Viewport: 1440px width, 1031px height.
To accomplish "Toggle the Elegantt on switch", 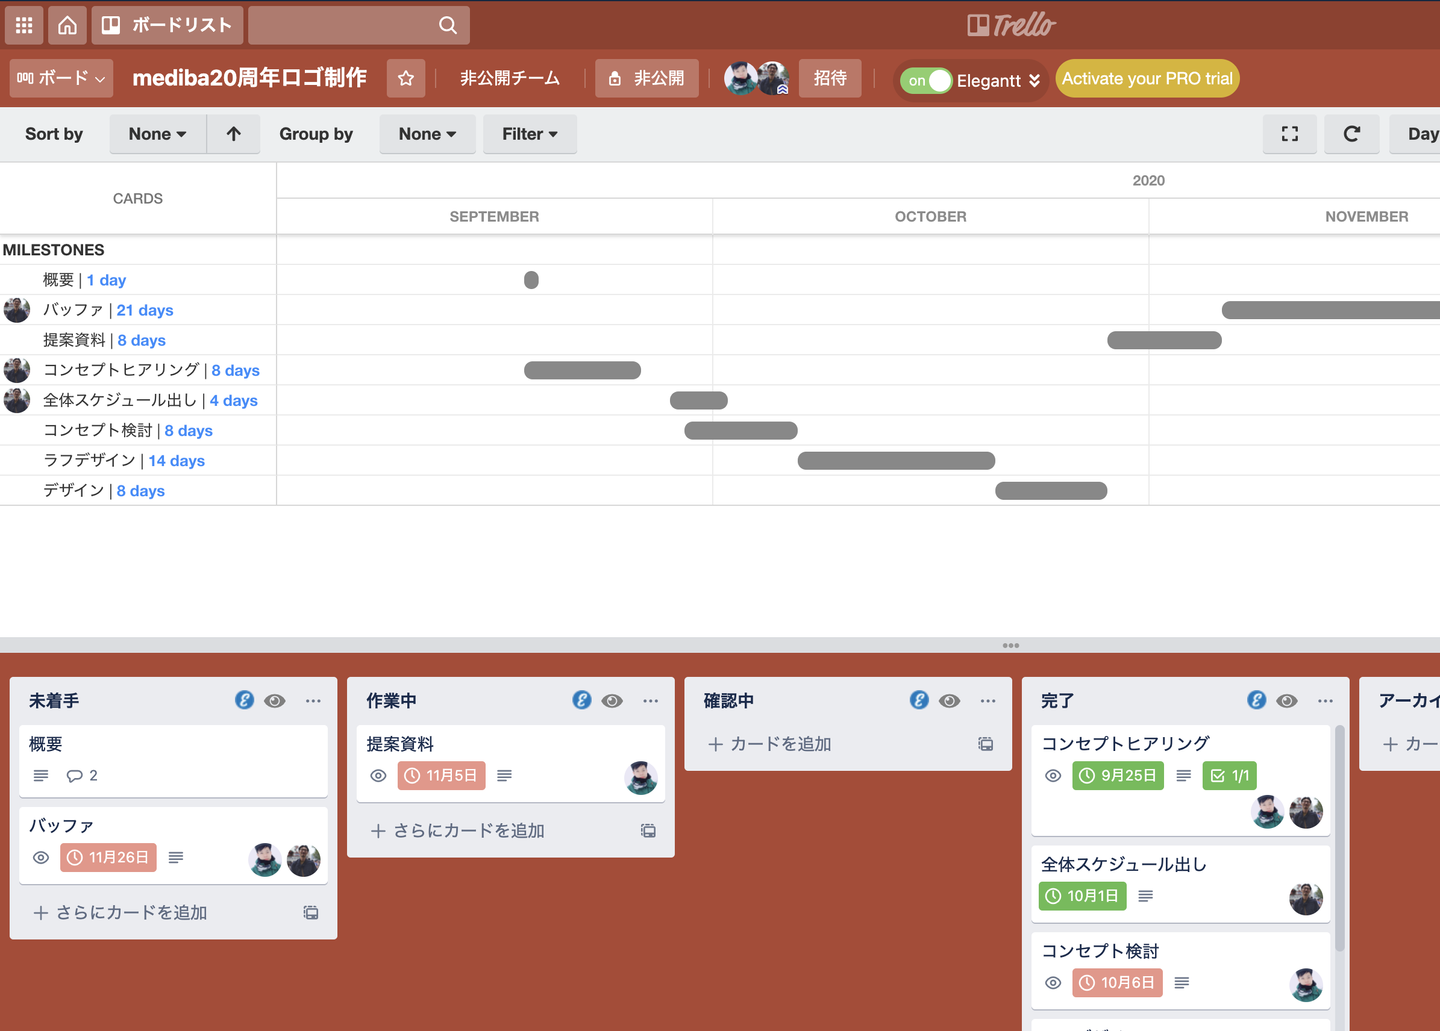I will [926, 80].
